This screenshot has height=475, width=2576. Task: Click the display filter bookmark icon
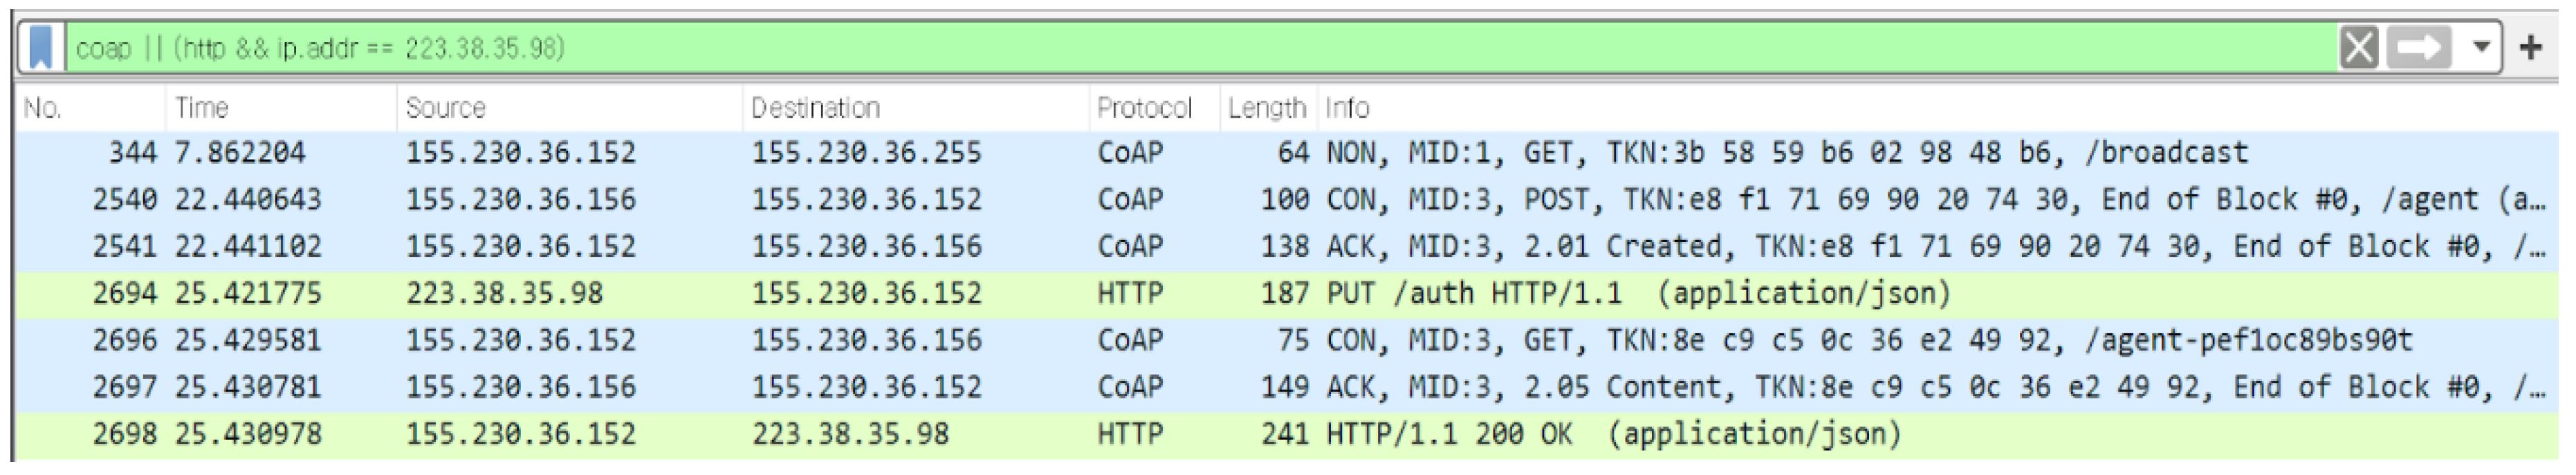pos(41,47)
